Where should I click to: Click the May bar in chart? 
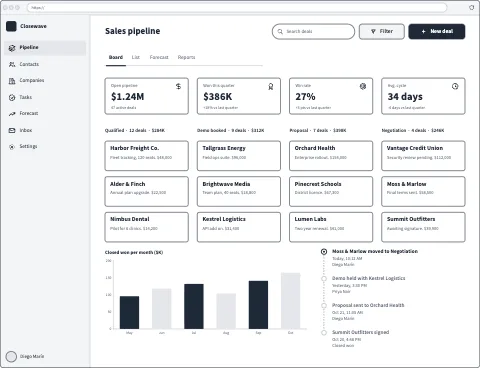129,313
